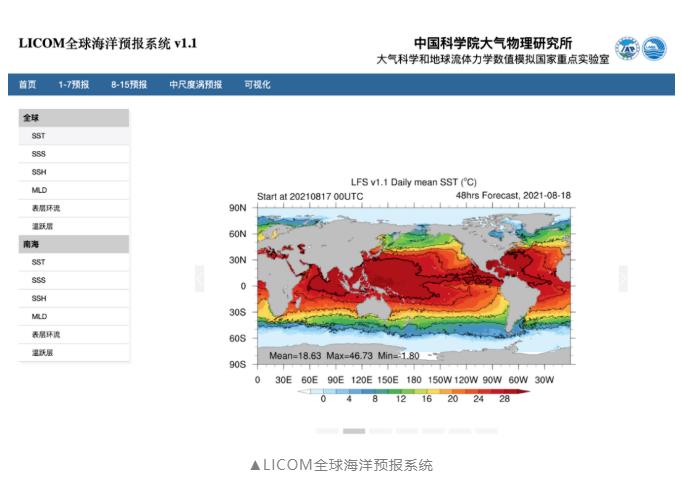Click the IAP institute logo icon
Screen dimensions: 681x497
(x=627, y=49)
